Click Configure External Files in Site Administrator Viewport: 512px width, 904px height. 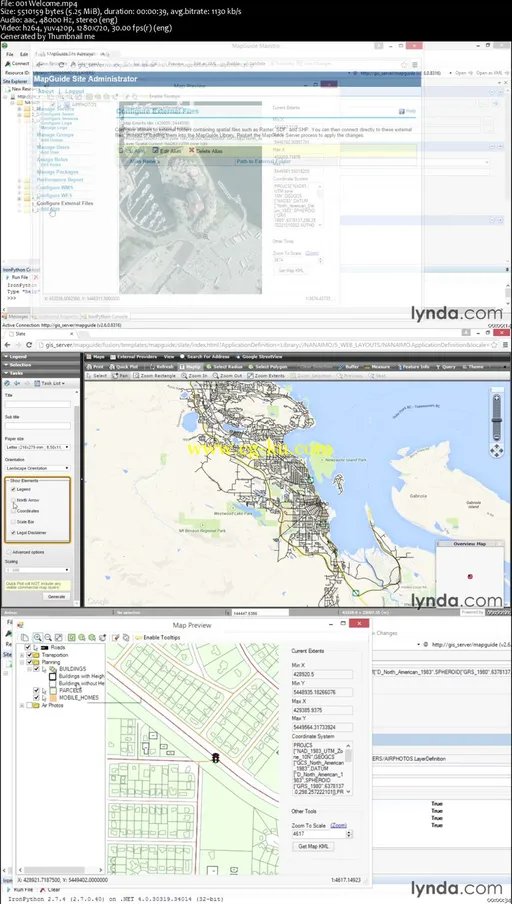click(x=65, y=203)
